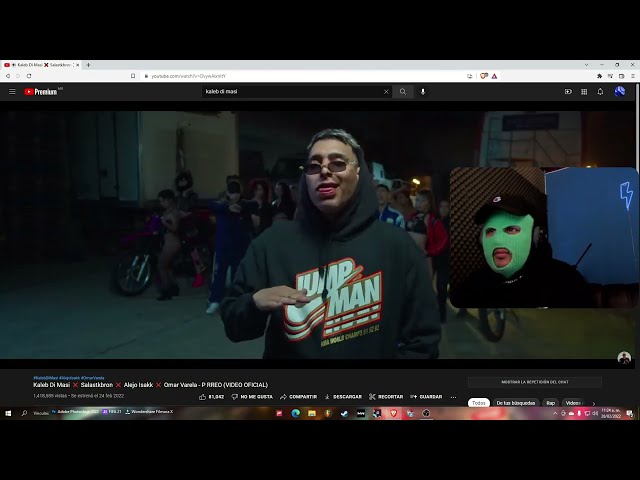This screenshot has width=640, height=480.
Task: Click the taskbar clock and date
Action: point(611,413)
